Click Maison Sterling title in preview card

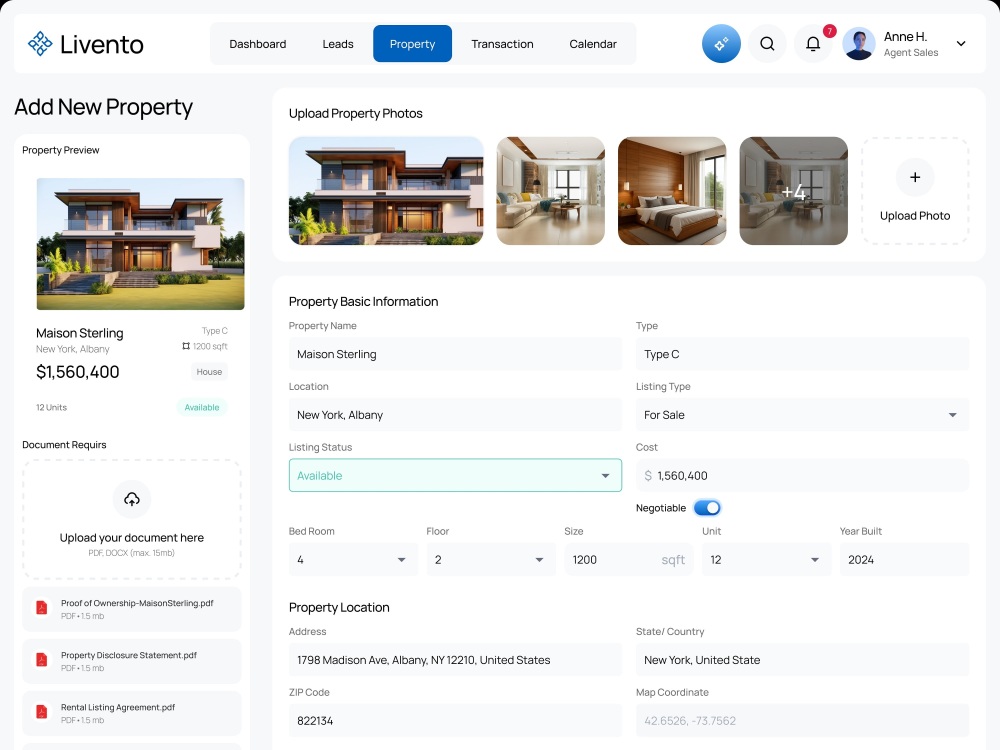click(x=80, y=333)
